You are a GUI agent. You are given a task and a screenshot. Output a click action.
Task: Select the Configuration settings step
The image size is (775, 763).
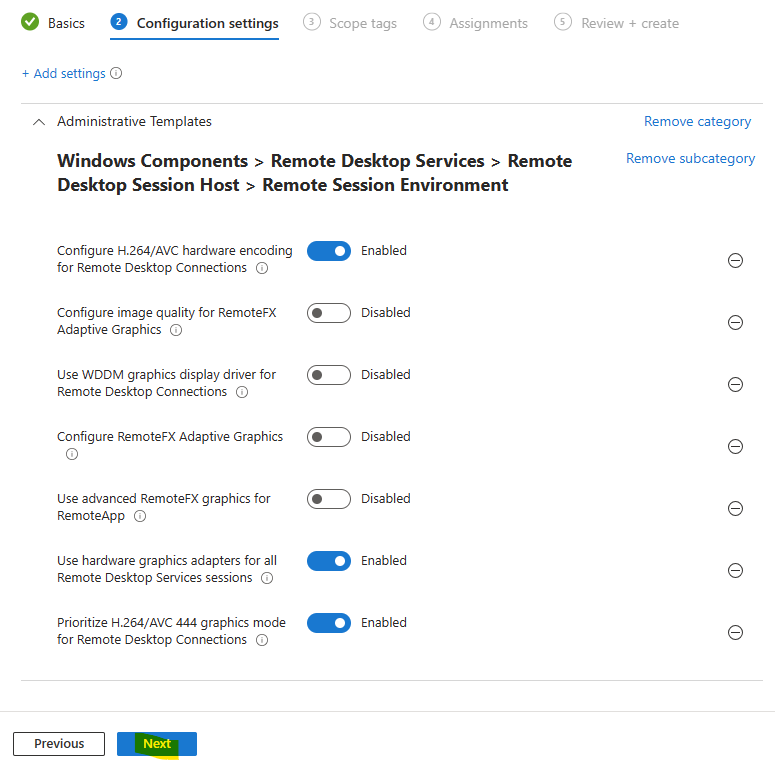pos(195,23)
